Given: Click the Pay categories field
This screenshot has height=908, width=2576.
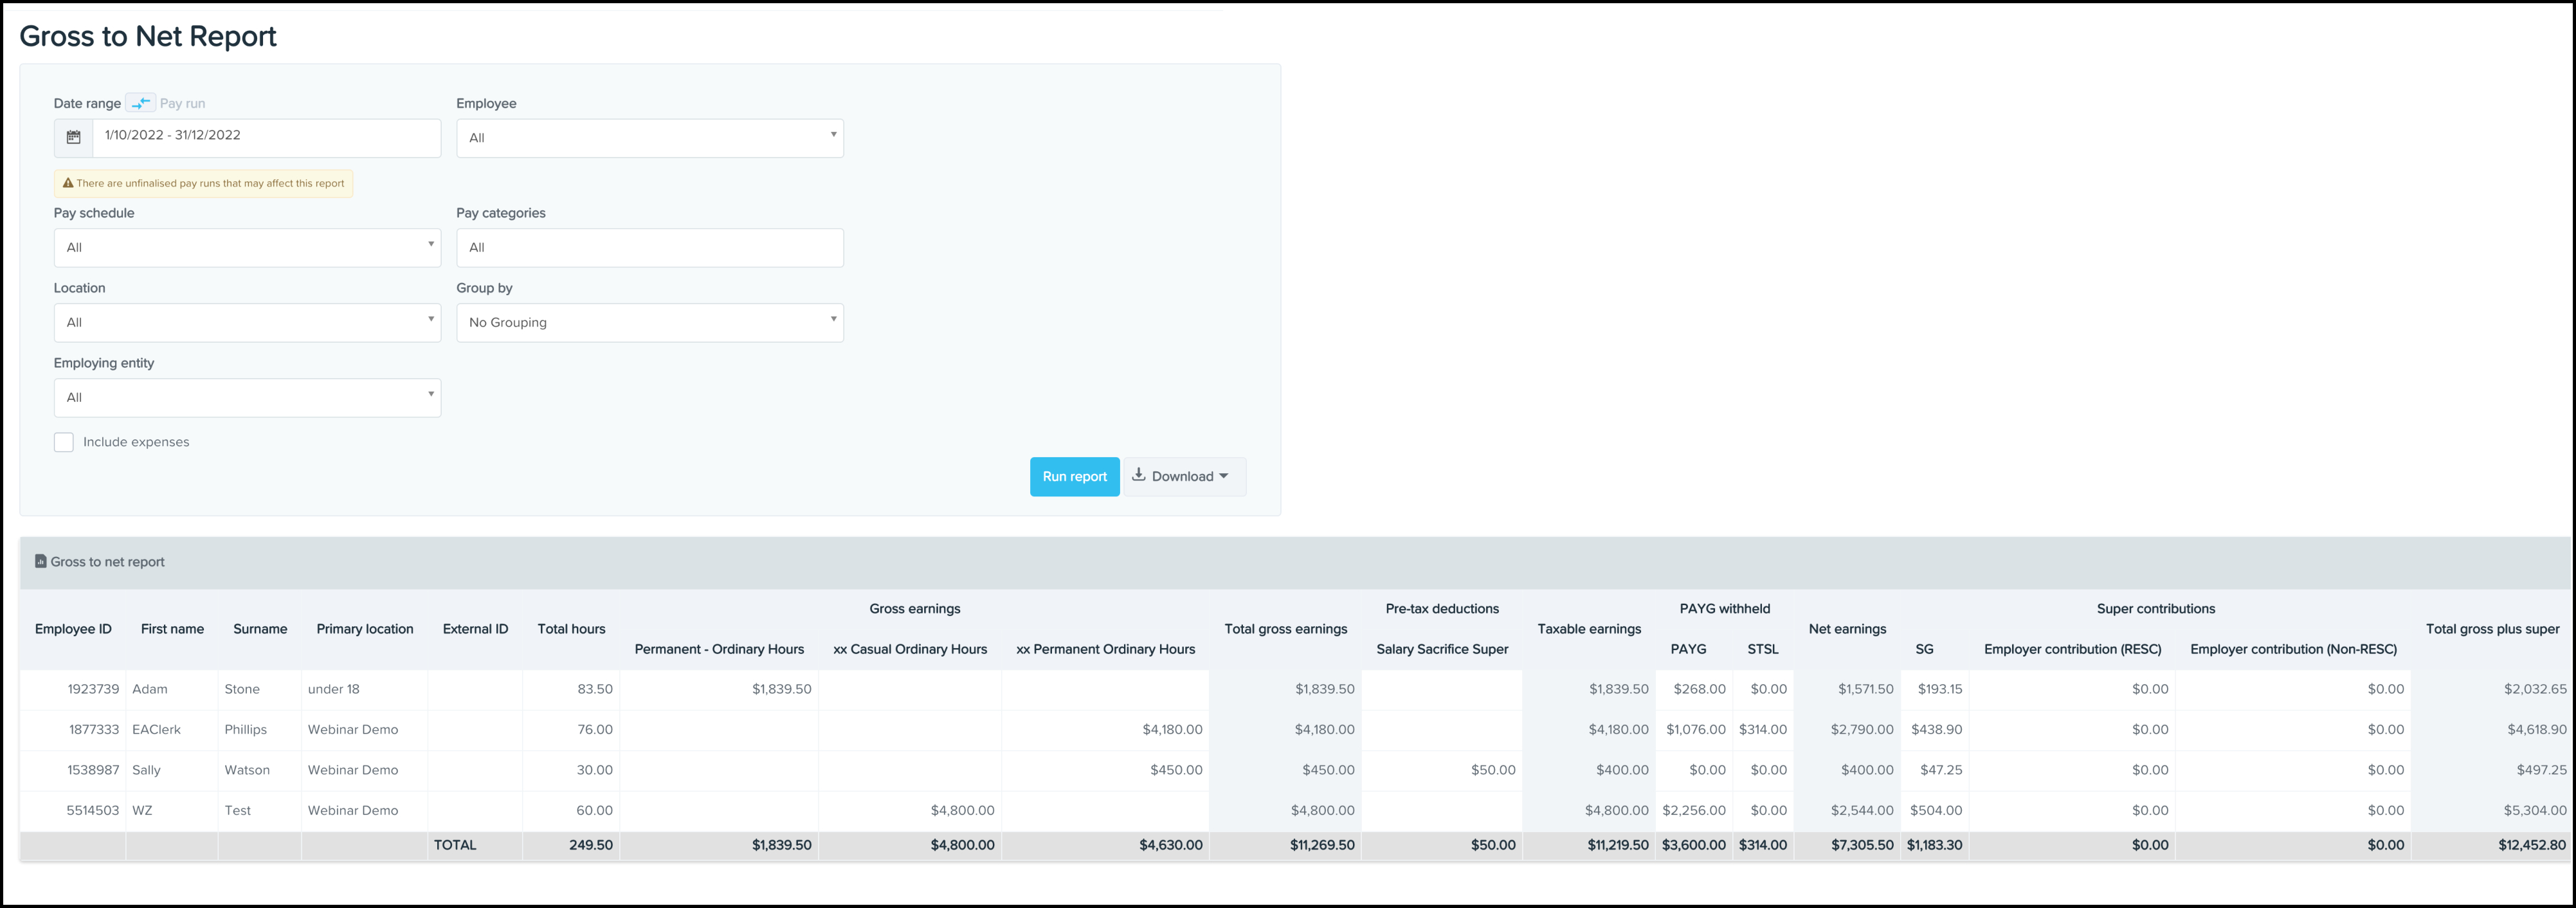Looking at the screenshot, I should (x=649, y=247).
